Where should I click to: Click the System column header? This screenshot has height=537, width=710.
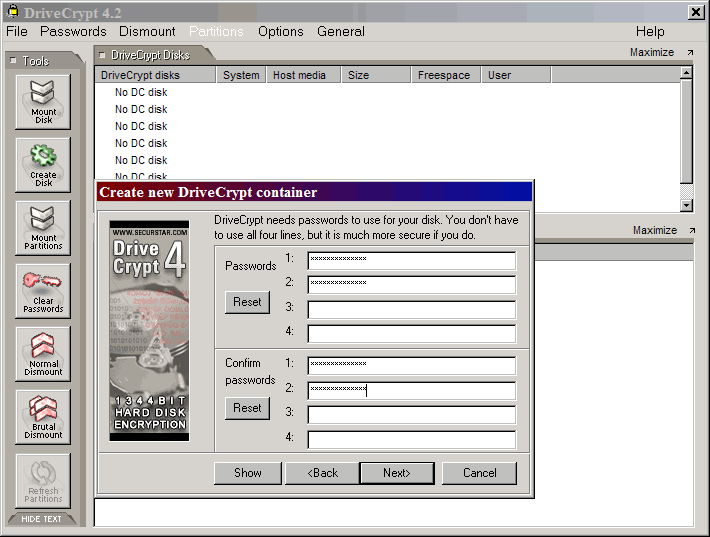point(241,75)
